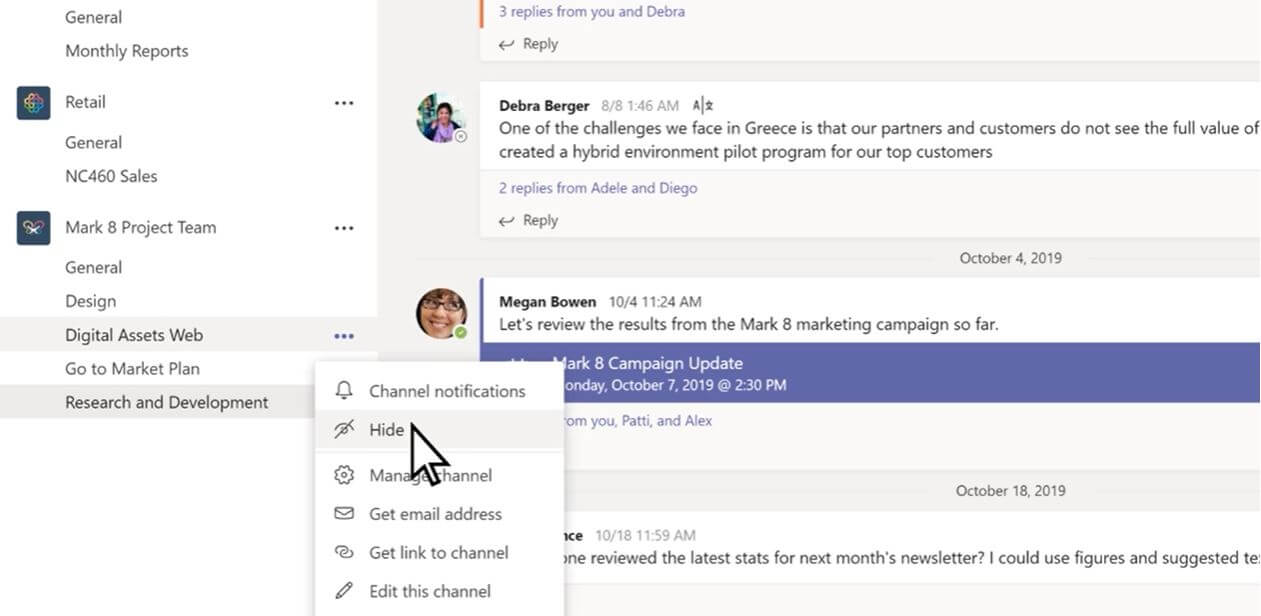1261x616 pixels.
Task: Click Debra Berger's profile picture
Action: (441, 118)
